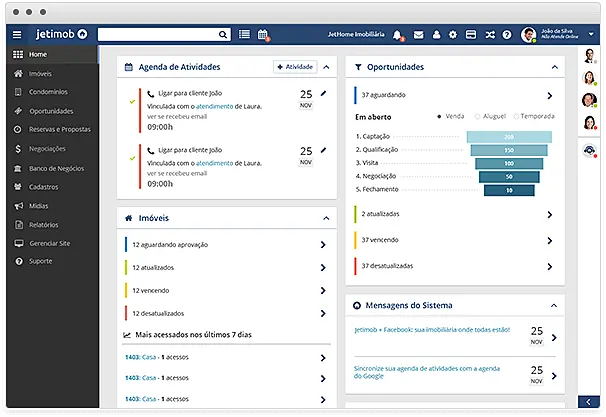Screen dimensions: 606x417
Task: Select the Temporada radio option
Action: pos(513,116)
